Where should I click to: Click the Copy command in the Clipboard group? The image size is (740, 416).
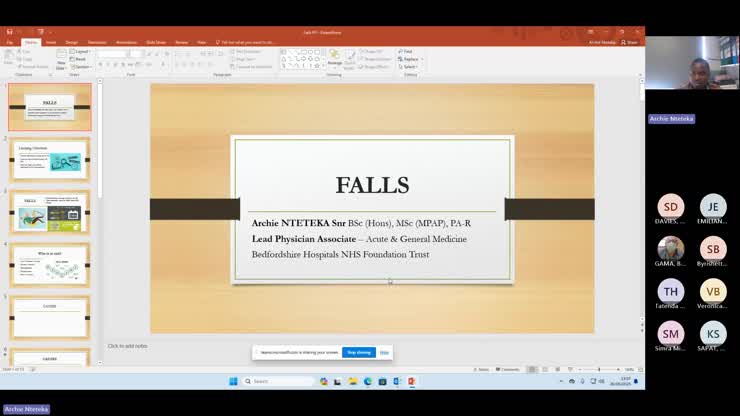25,59
